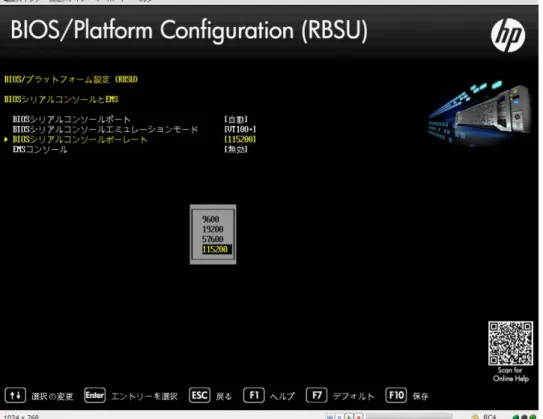Click the F1 key icon
The image size is (543, 419).
pyautogui.click(x=254, y=395)
